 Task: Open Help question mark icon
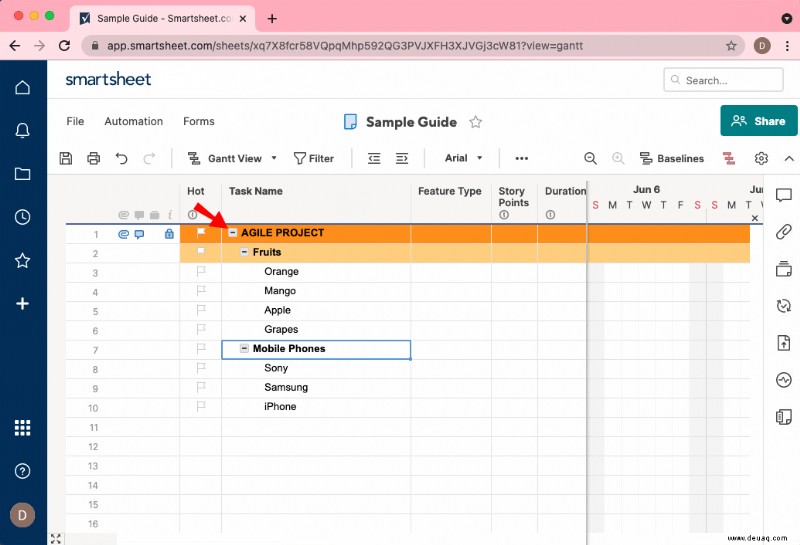coord(22,471)
